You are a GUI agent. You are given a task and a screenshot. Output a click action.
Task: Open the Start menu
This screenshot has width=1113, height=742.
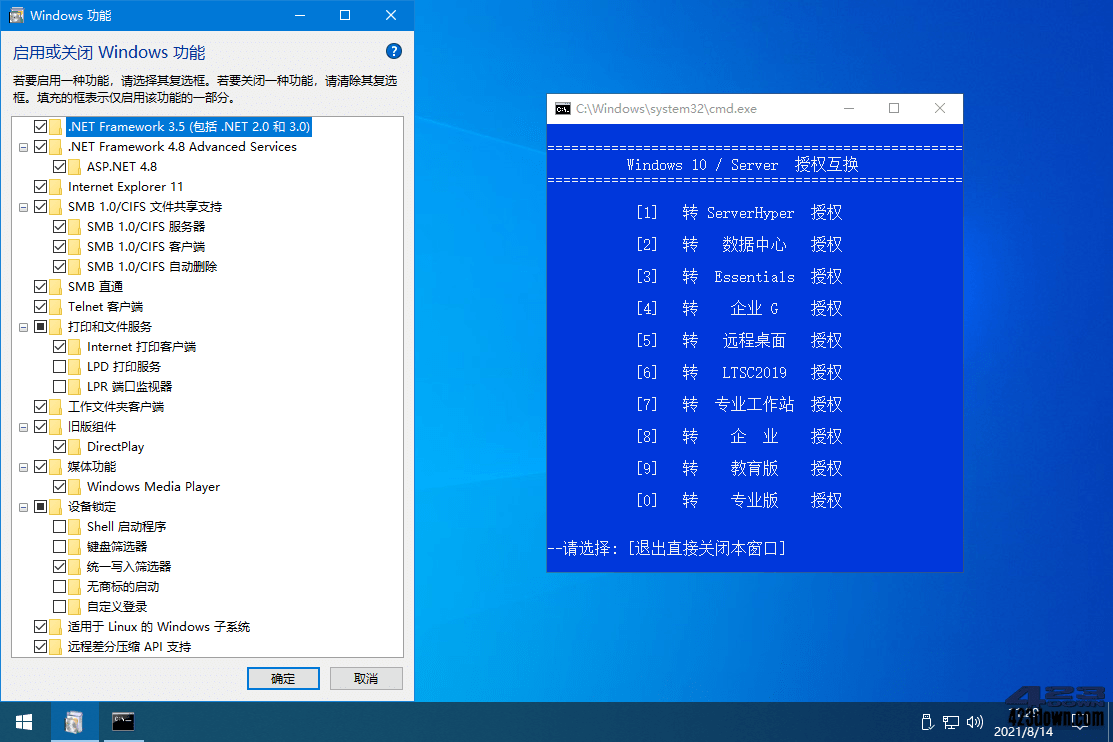(x=22, y=721)
